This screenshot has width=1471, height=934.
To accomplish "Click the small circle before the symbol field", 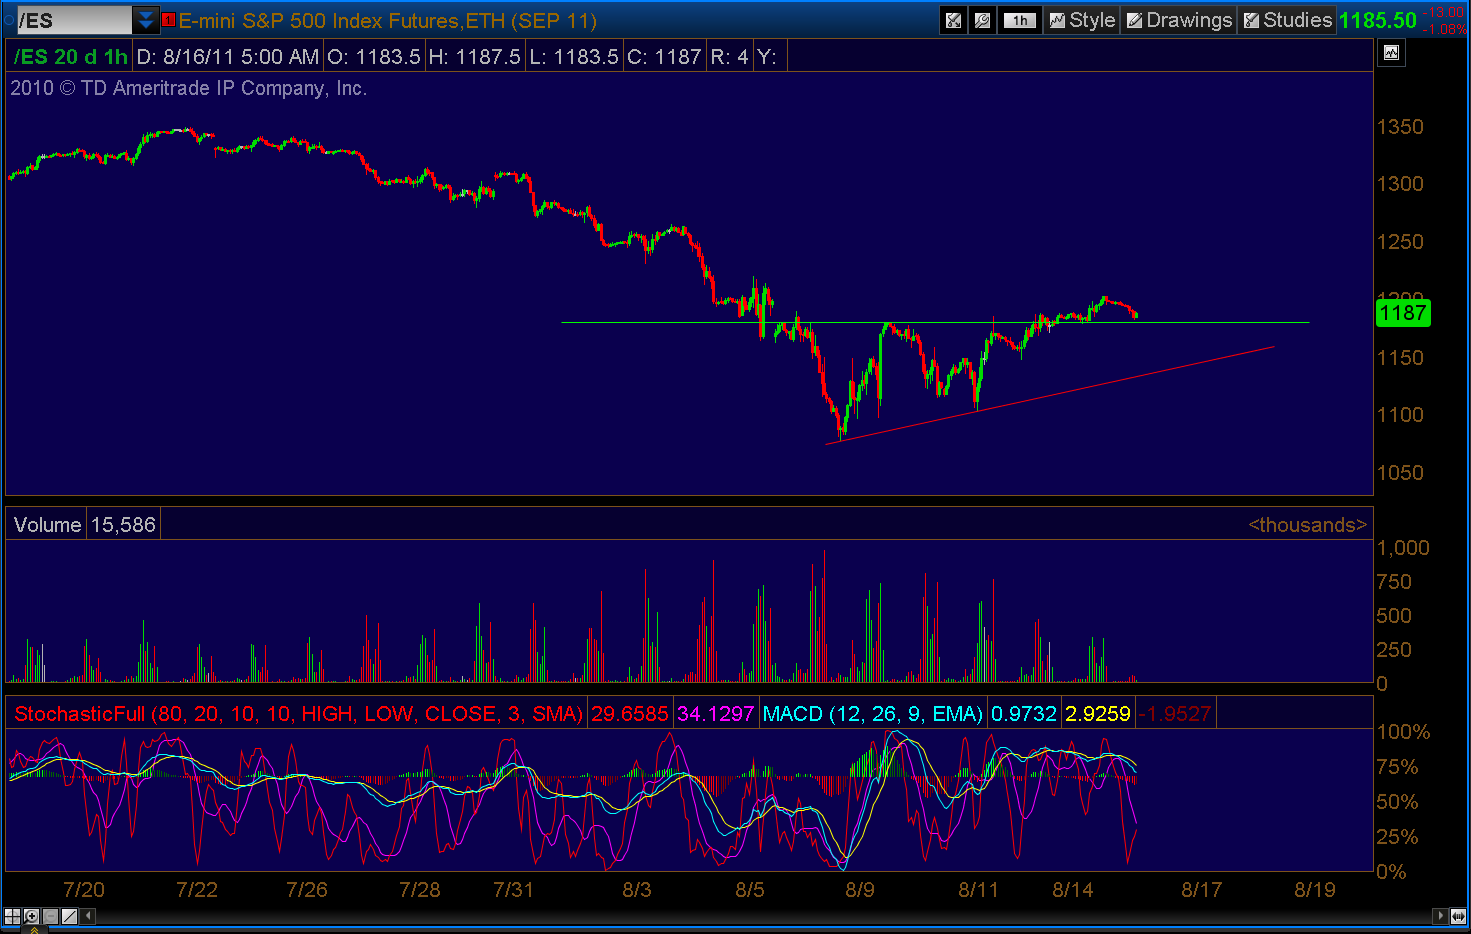I will point(8,20).
